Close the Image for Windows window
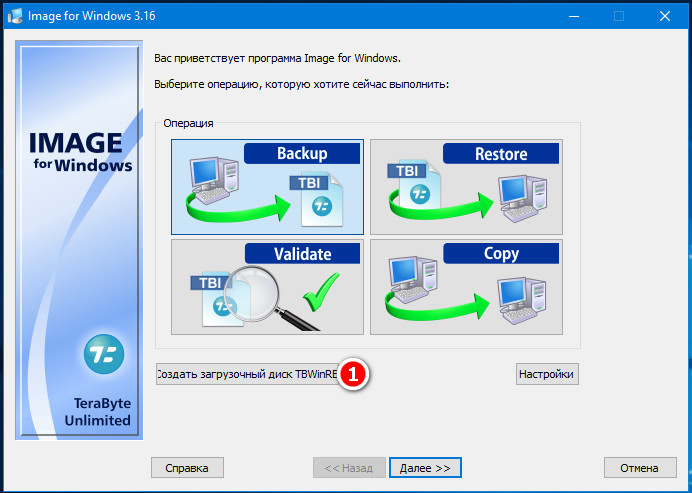692x493 pixels. (665, 16)
